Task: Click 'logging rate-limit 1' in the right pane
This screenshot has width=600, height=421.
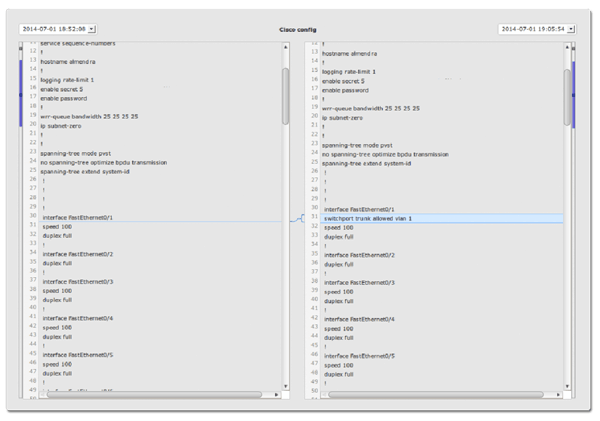Action: 349,72
